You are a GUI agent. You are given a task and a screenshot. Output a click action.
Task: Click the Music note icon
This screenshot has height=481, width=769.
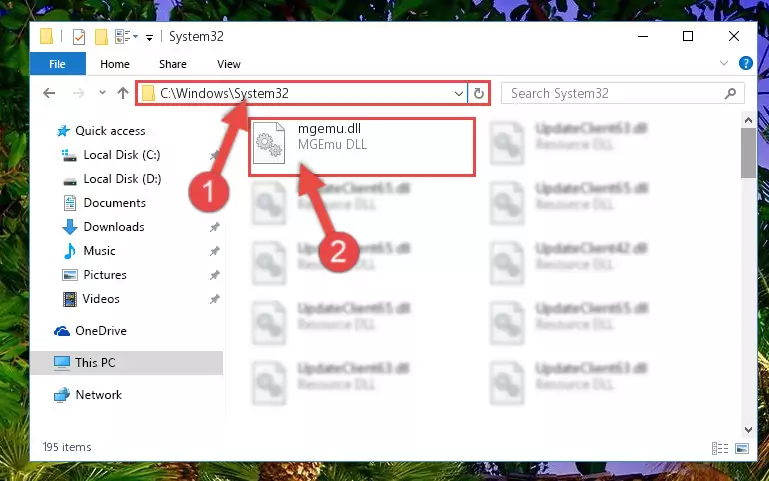tap(70, 251)
